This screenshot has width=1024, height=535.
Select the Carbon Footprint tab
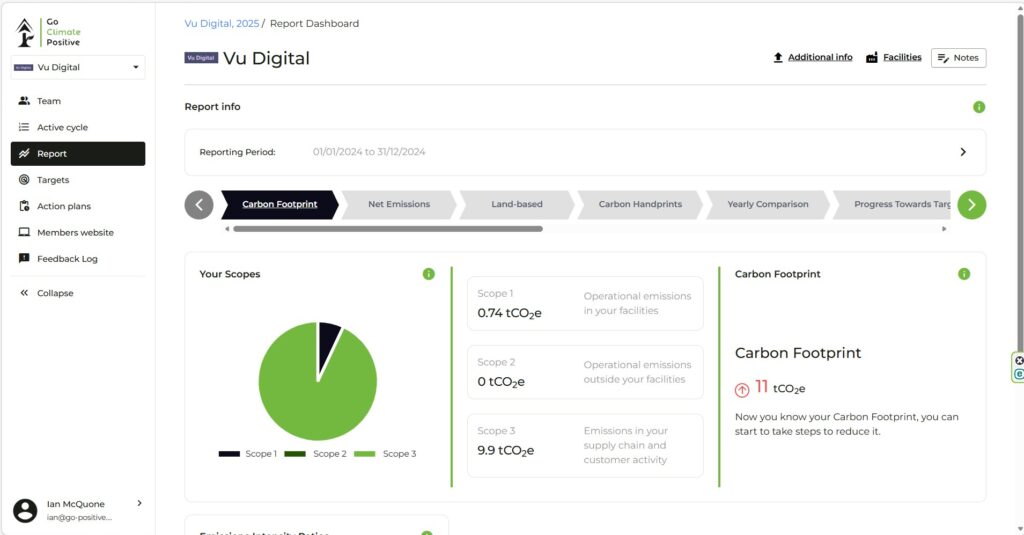(280, 204)
